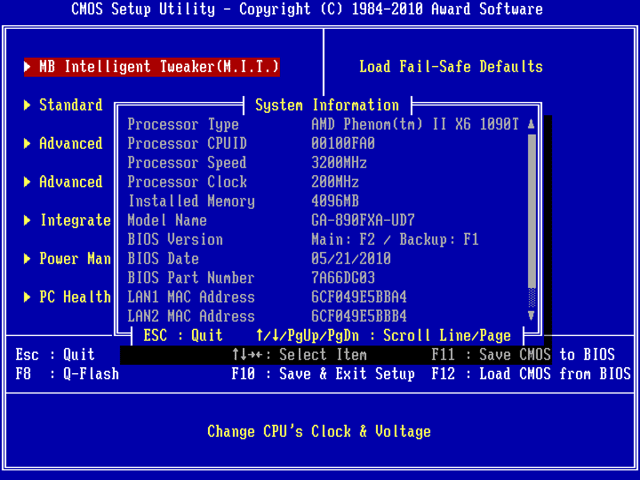Image resolution: width=640 pixels, height=480 pixels.
Task: Click the 7A66DG03 value
Action: pos(343,278)
